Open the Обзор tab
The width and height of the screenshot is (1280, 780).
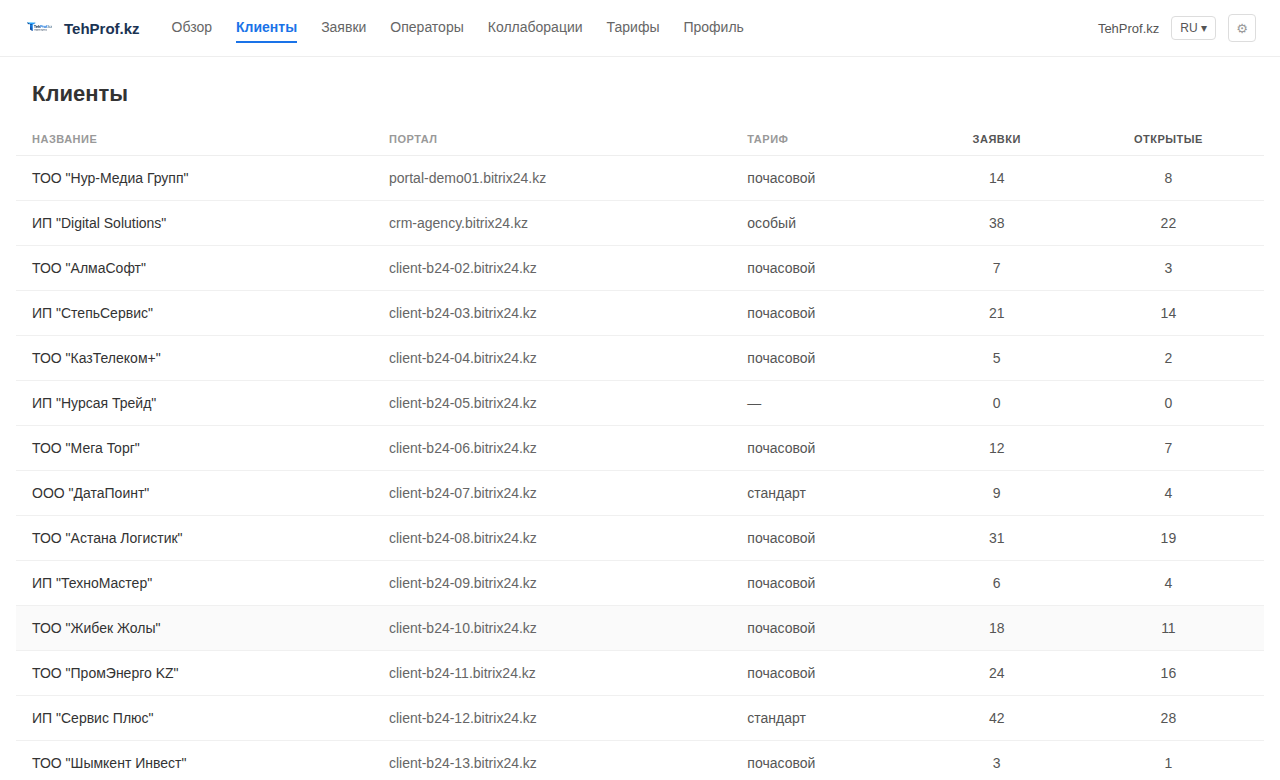(x=191, y=28)
